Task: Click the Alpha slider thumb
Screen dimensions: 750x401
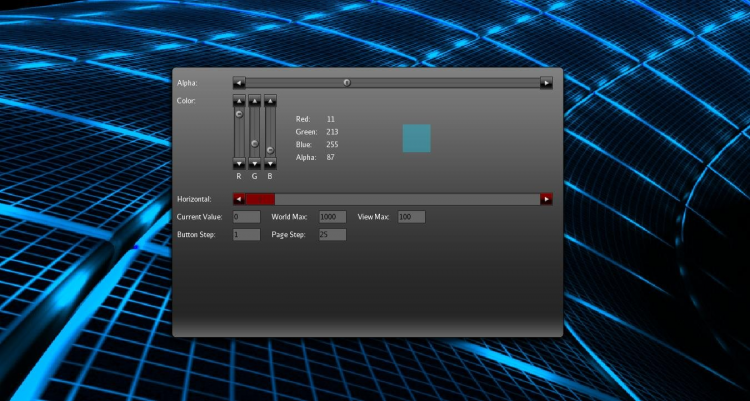Action: (347, 83)
